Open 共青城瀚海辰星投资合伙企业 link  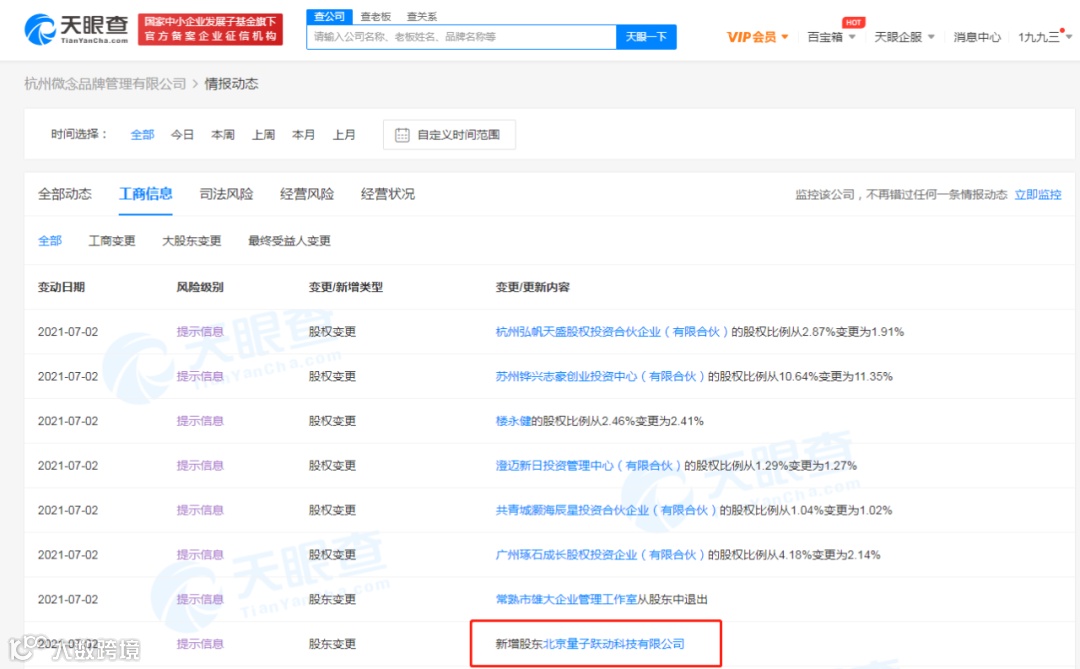pyautogui.click(x=606, y=511)
